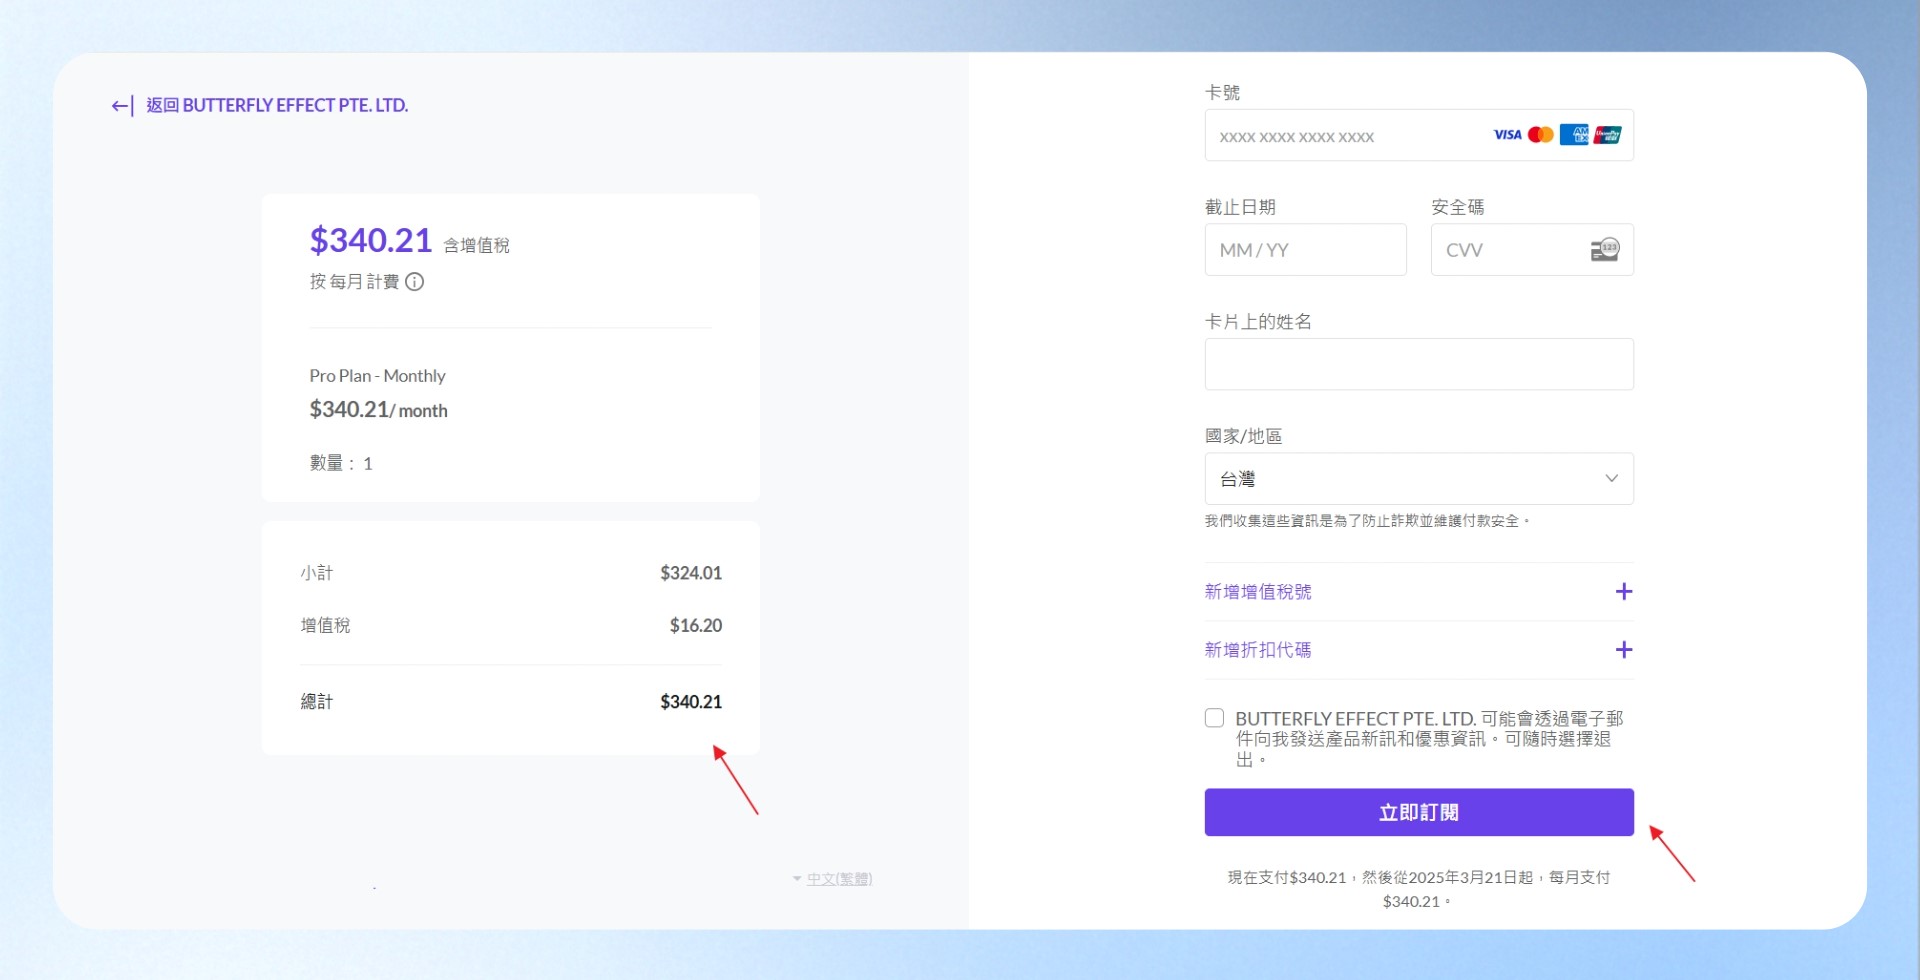Expand the 新增增值稅號 section
This screenshot has width=1920, height=980.
(x=1419, y=592)
